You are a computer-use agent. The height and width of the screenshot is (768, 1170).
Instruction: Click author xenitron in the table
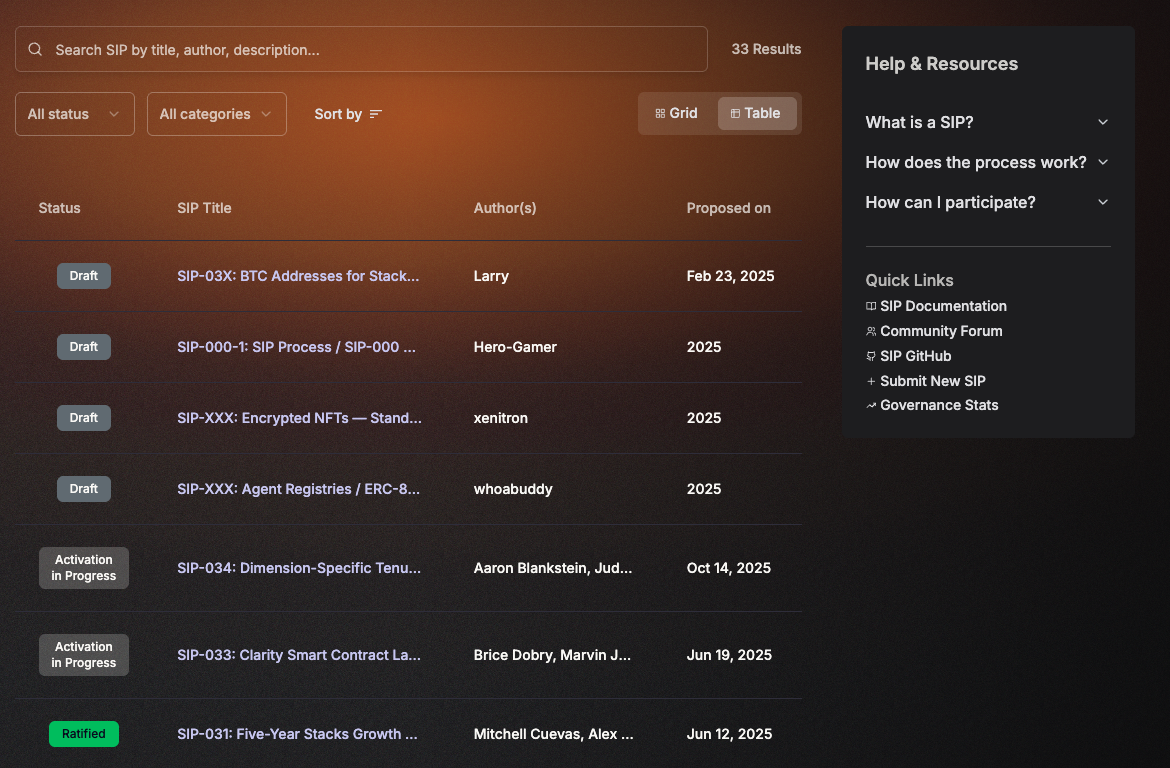pos(501,418)
